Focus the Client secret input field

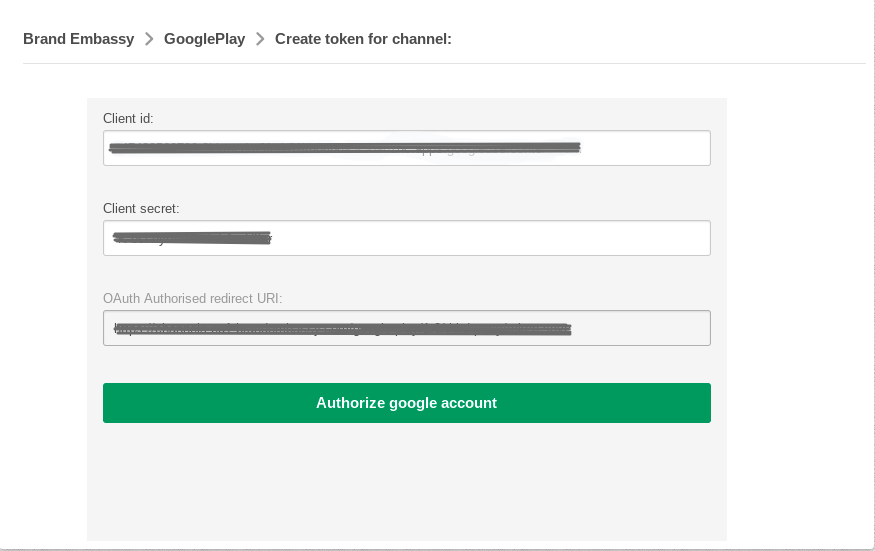pos(407,238)
